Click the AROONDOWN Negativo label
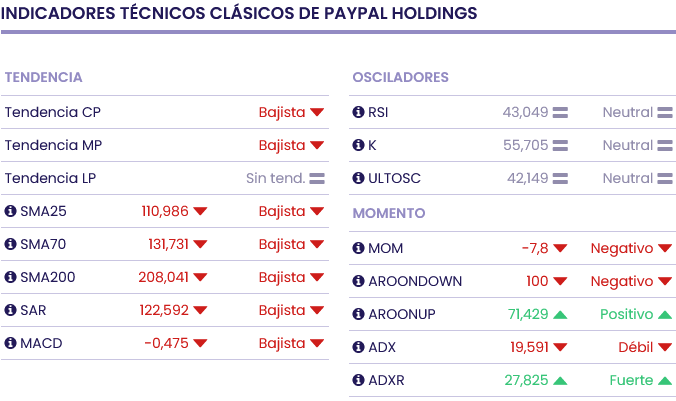The width and height of the screenshot is (676, 401). click(621, 281)
